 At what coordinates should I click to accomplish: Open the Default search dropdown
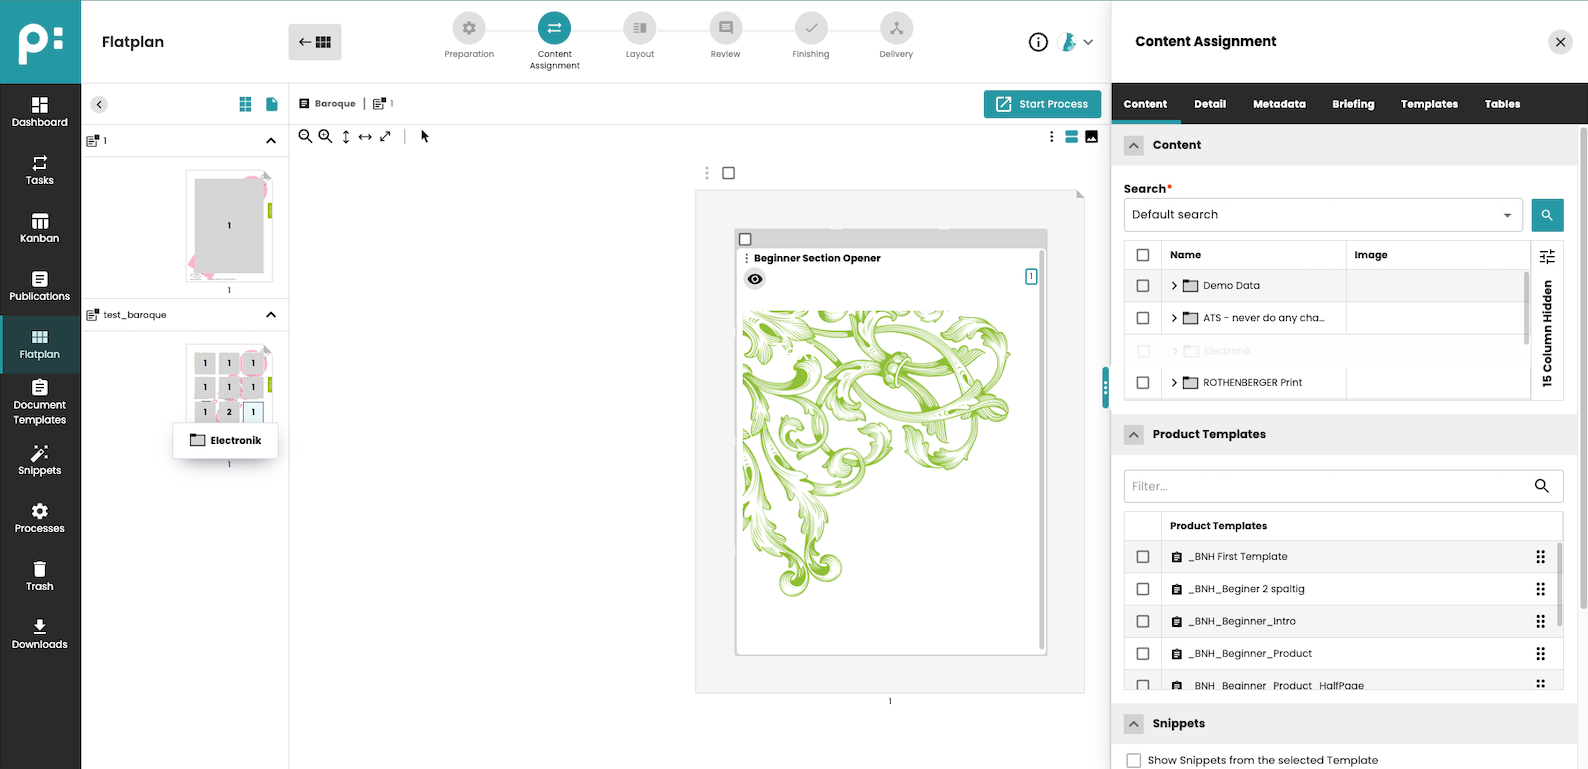pos(1322,215)
